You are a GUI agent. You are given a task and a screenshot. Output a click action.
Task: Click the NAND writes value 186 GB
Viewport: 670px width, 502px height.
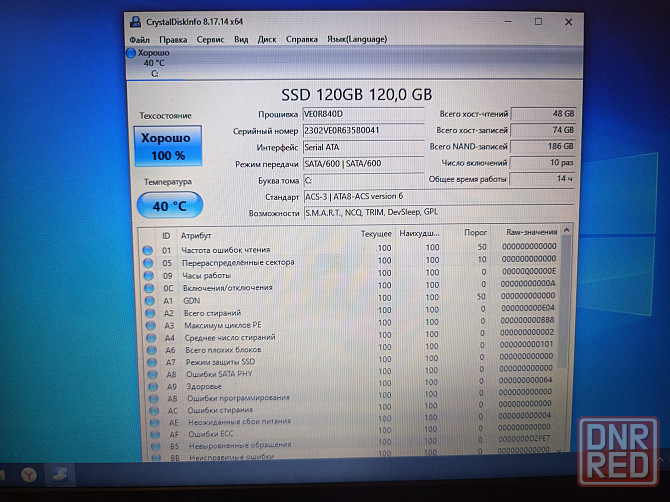click(543, 147)
